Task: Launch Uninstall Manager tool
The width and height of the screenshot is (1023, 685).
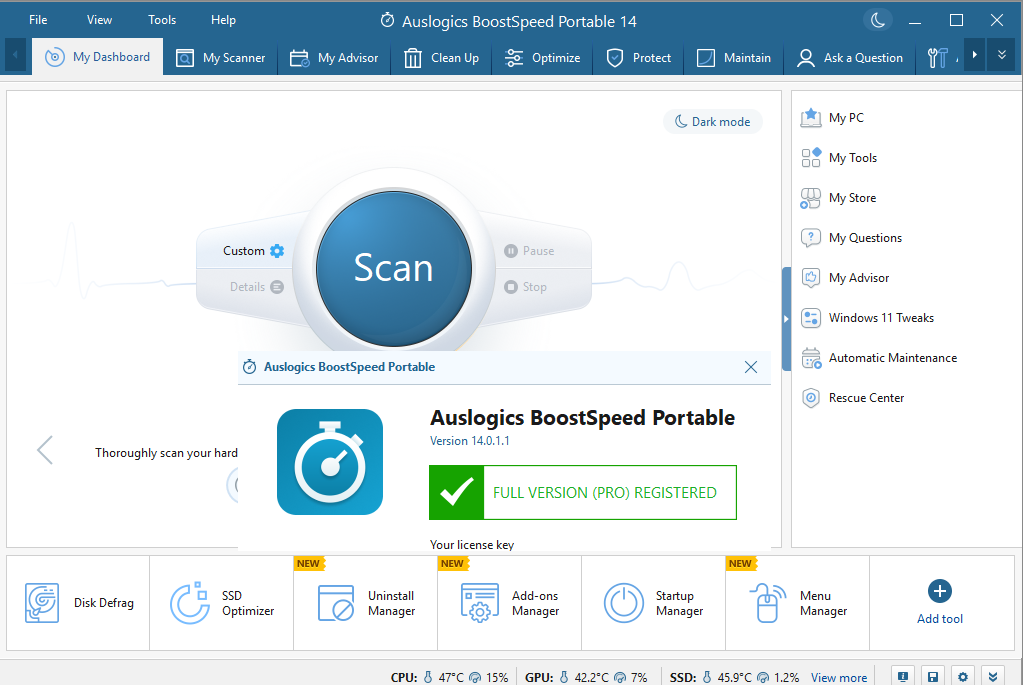Action: point(366,603)
